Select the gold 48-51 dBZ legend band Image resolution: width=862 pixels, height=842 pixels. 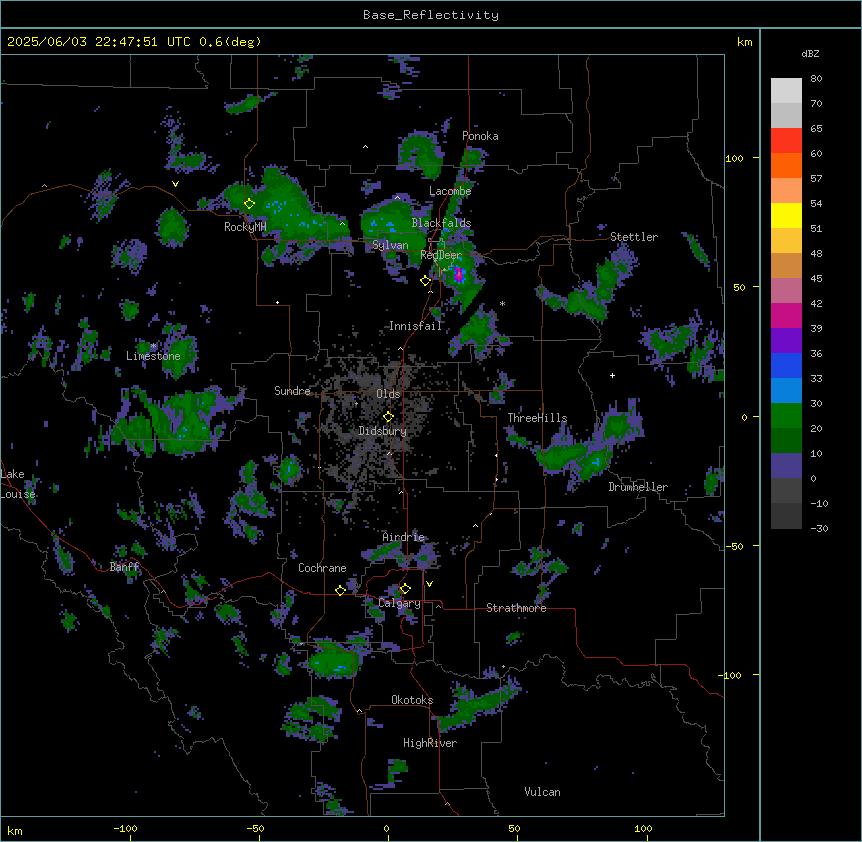coord(786,241)
